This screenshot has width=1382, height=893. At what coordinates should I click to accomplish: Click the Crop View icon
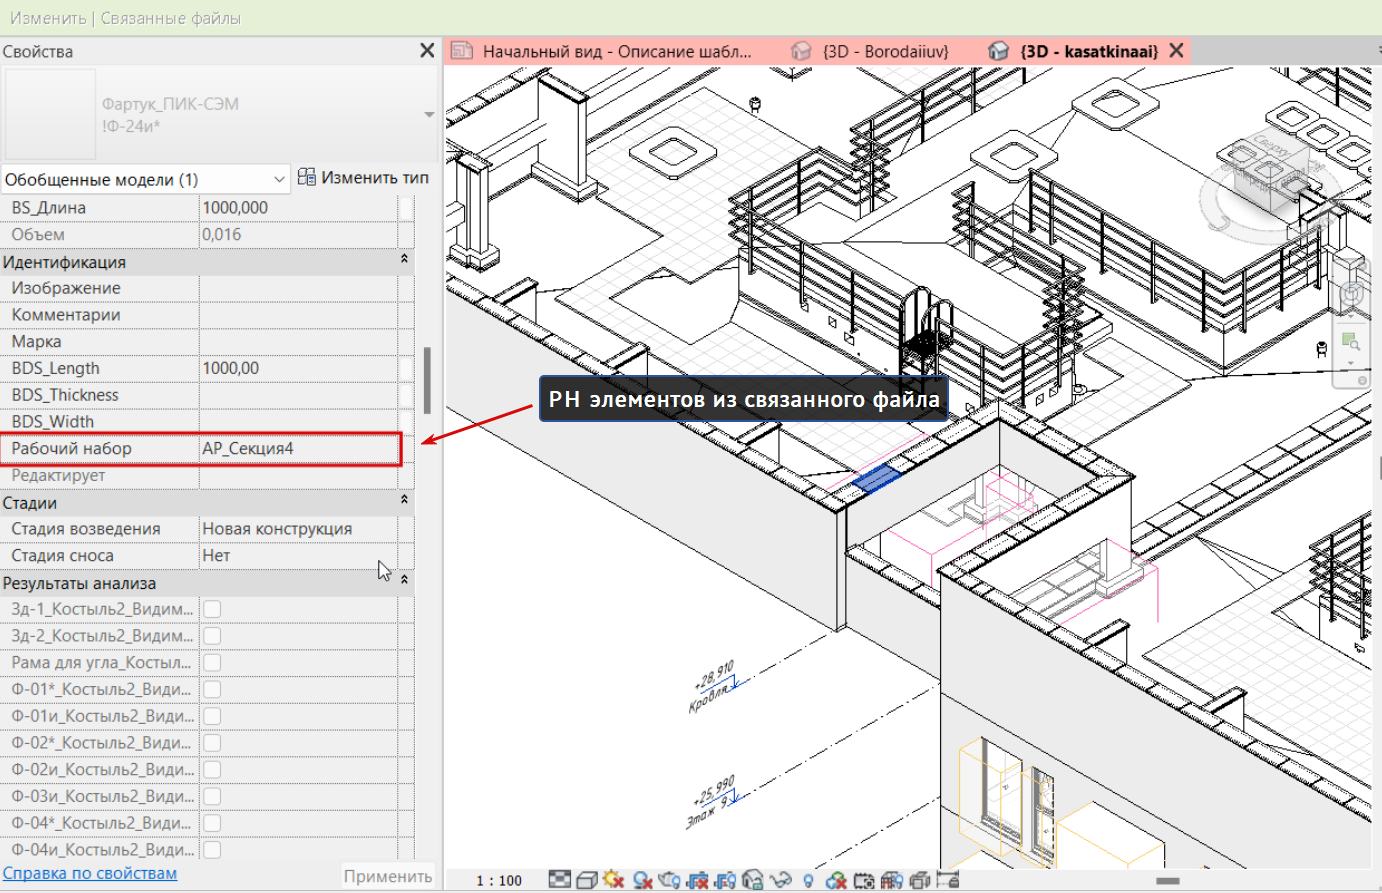click(698, 880)
